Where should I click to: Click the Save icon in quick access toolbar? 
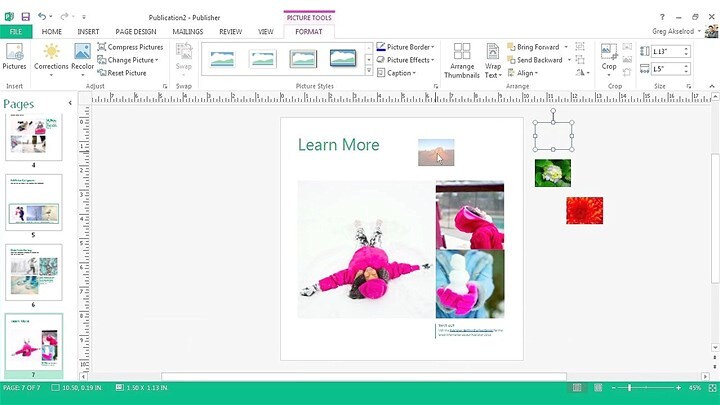(x=25, y=17)
